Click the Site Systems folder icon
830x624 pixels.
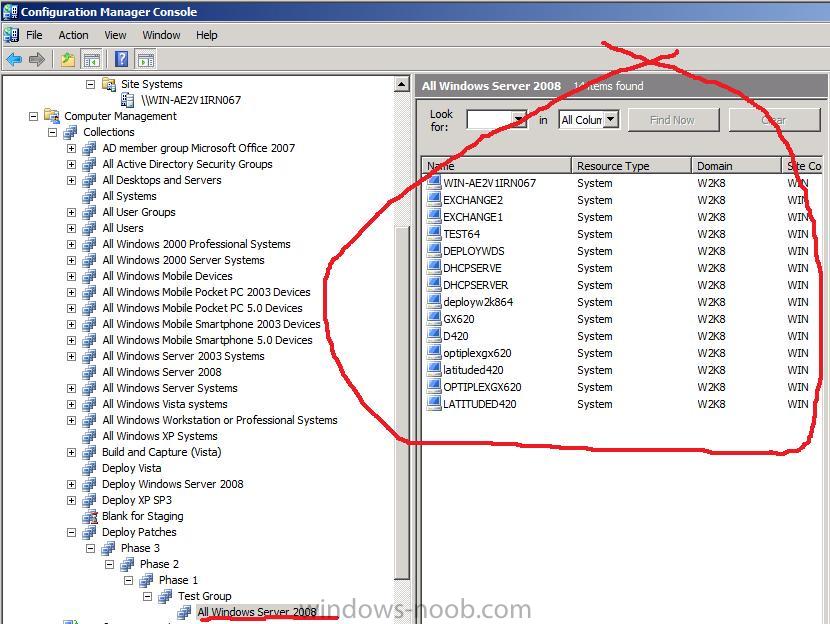(109, 84)
